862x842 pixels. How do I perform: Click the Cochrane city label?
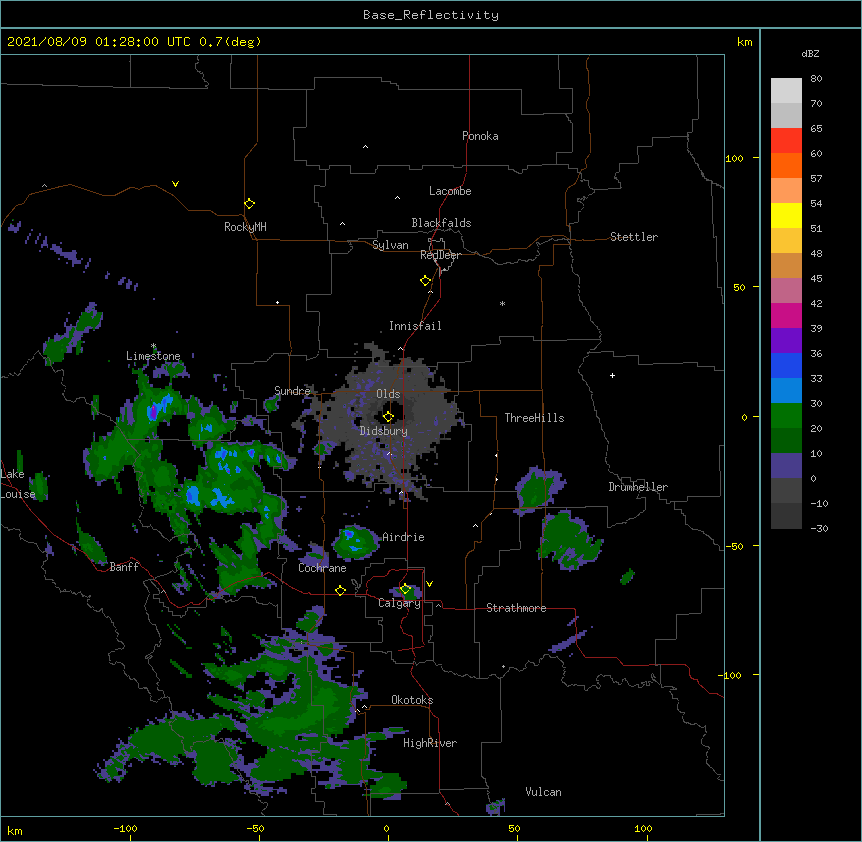tap(322, 568)
